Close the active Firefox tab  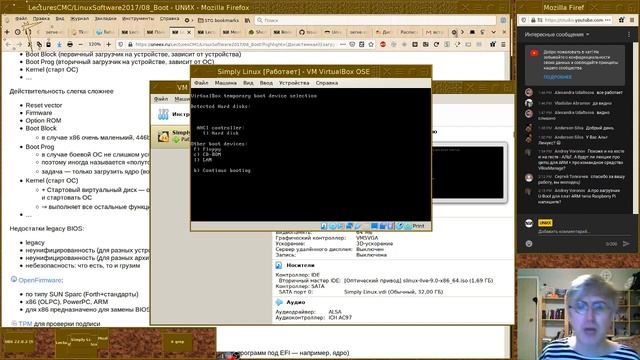point(189,32)
